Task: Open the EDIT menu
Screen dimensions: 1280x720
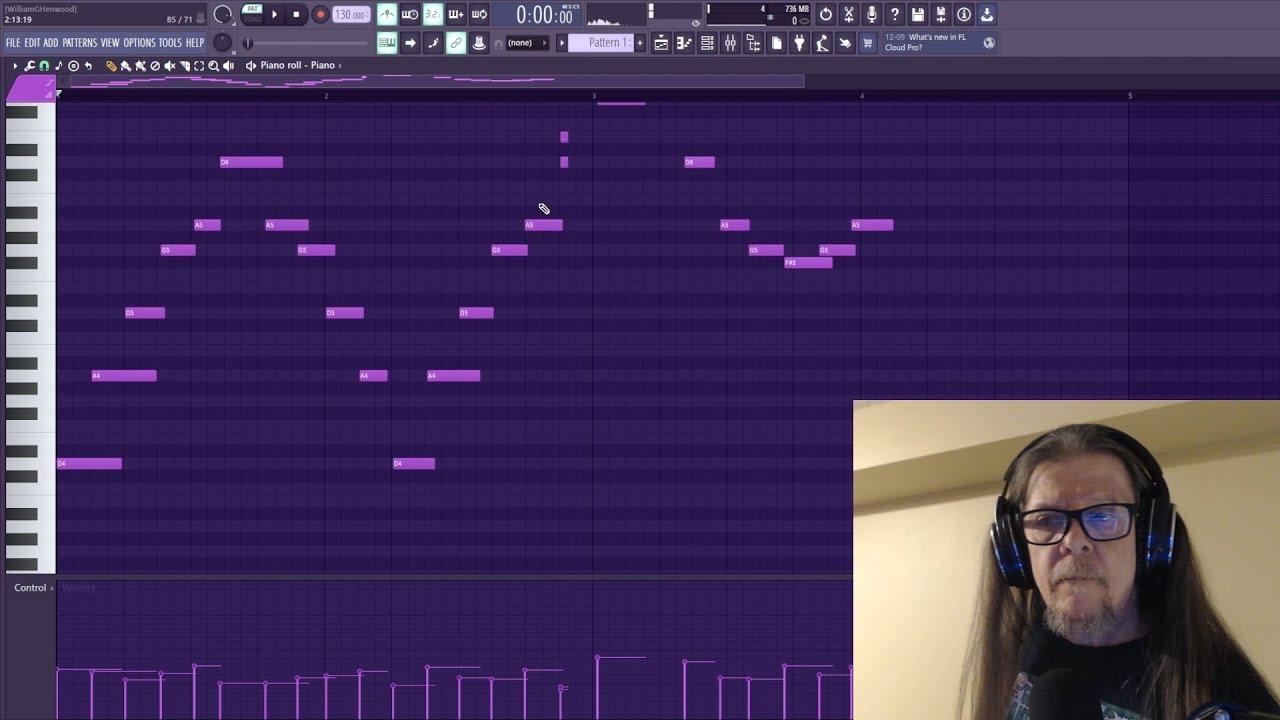Action: tap(32, 43)
